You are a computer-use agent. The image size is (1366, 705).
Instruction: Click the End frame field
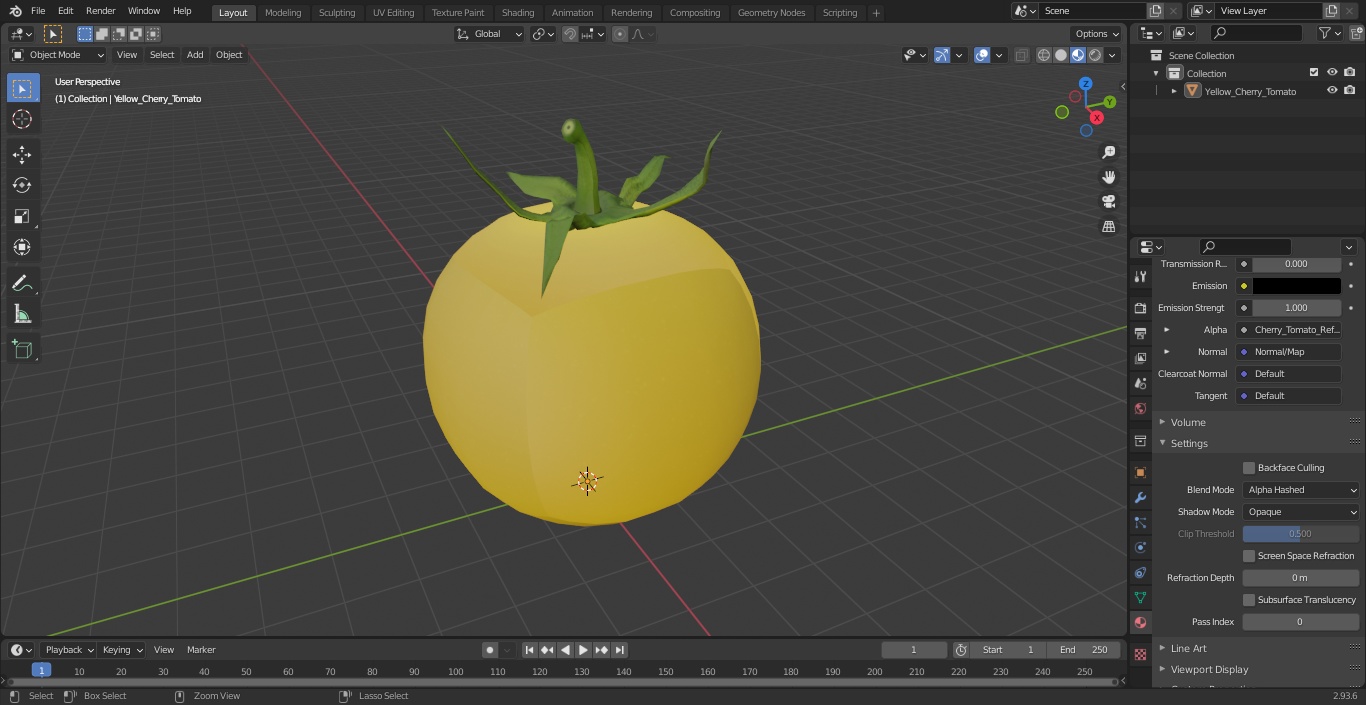click(x=1084, y=650)
